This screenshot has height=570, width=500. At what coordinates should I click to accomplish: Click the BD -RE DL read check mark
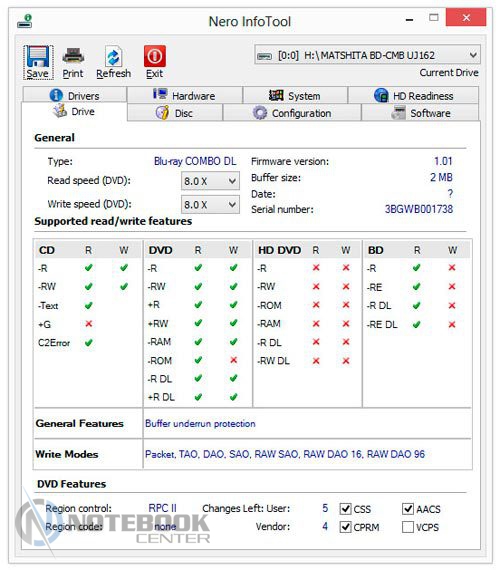pos(416,324)
